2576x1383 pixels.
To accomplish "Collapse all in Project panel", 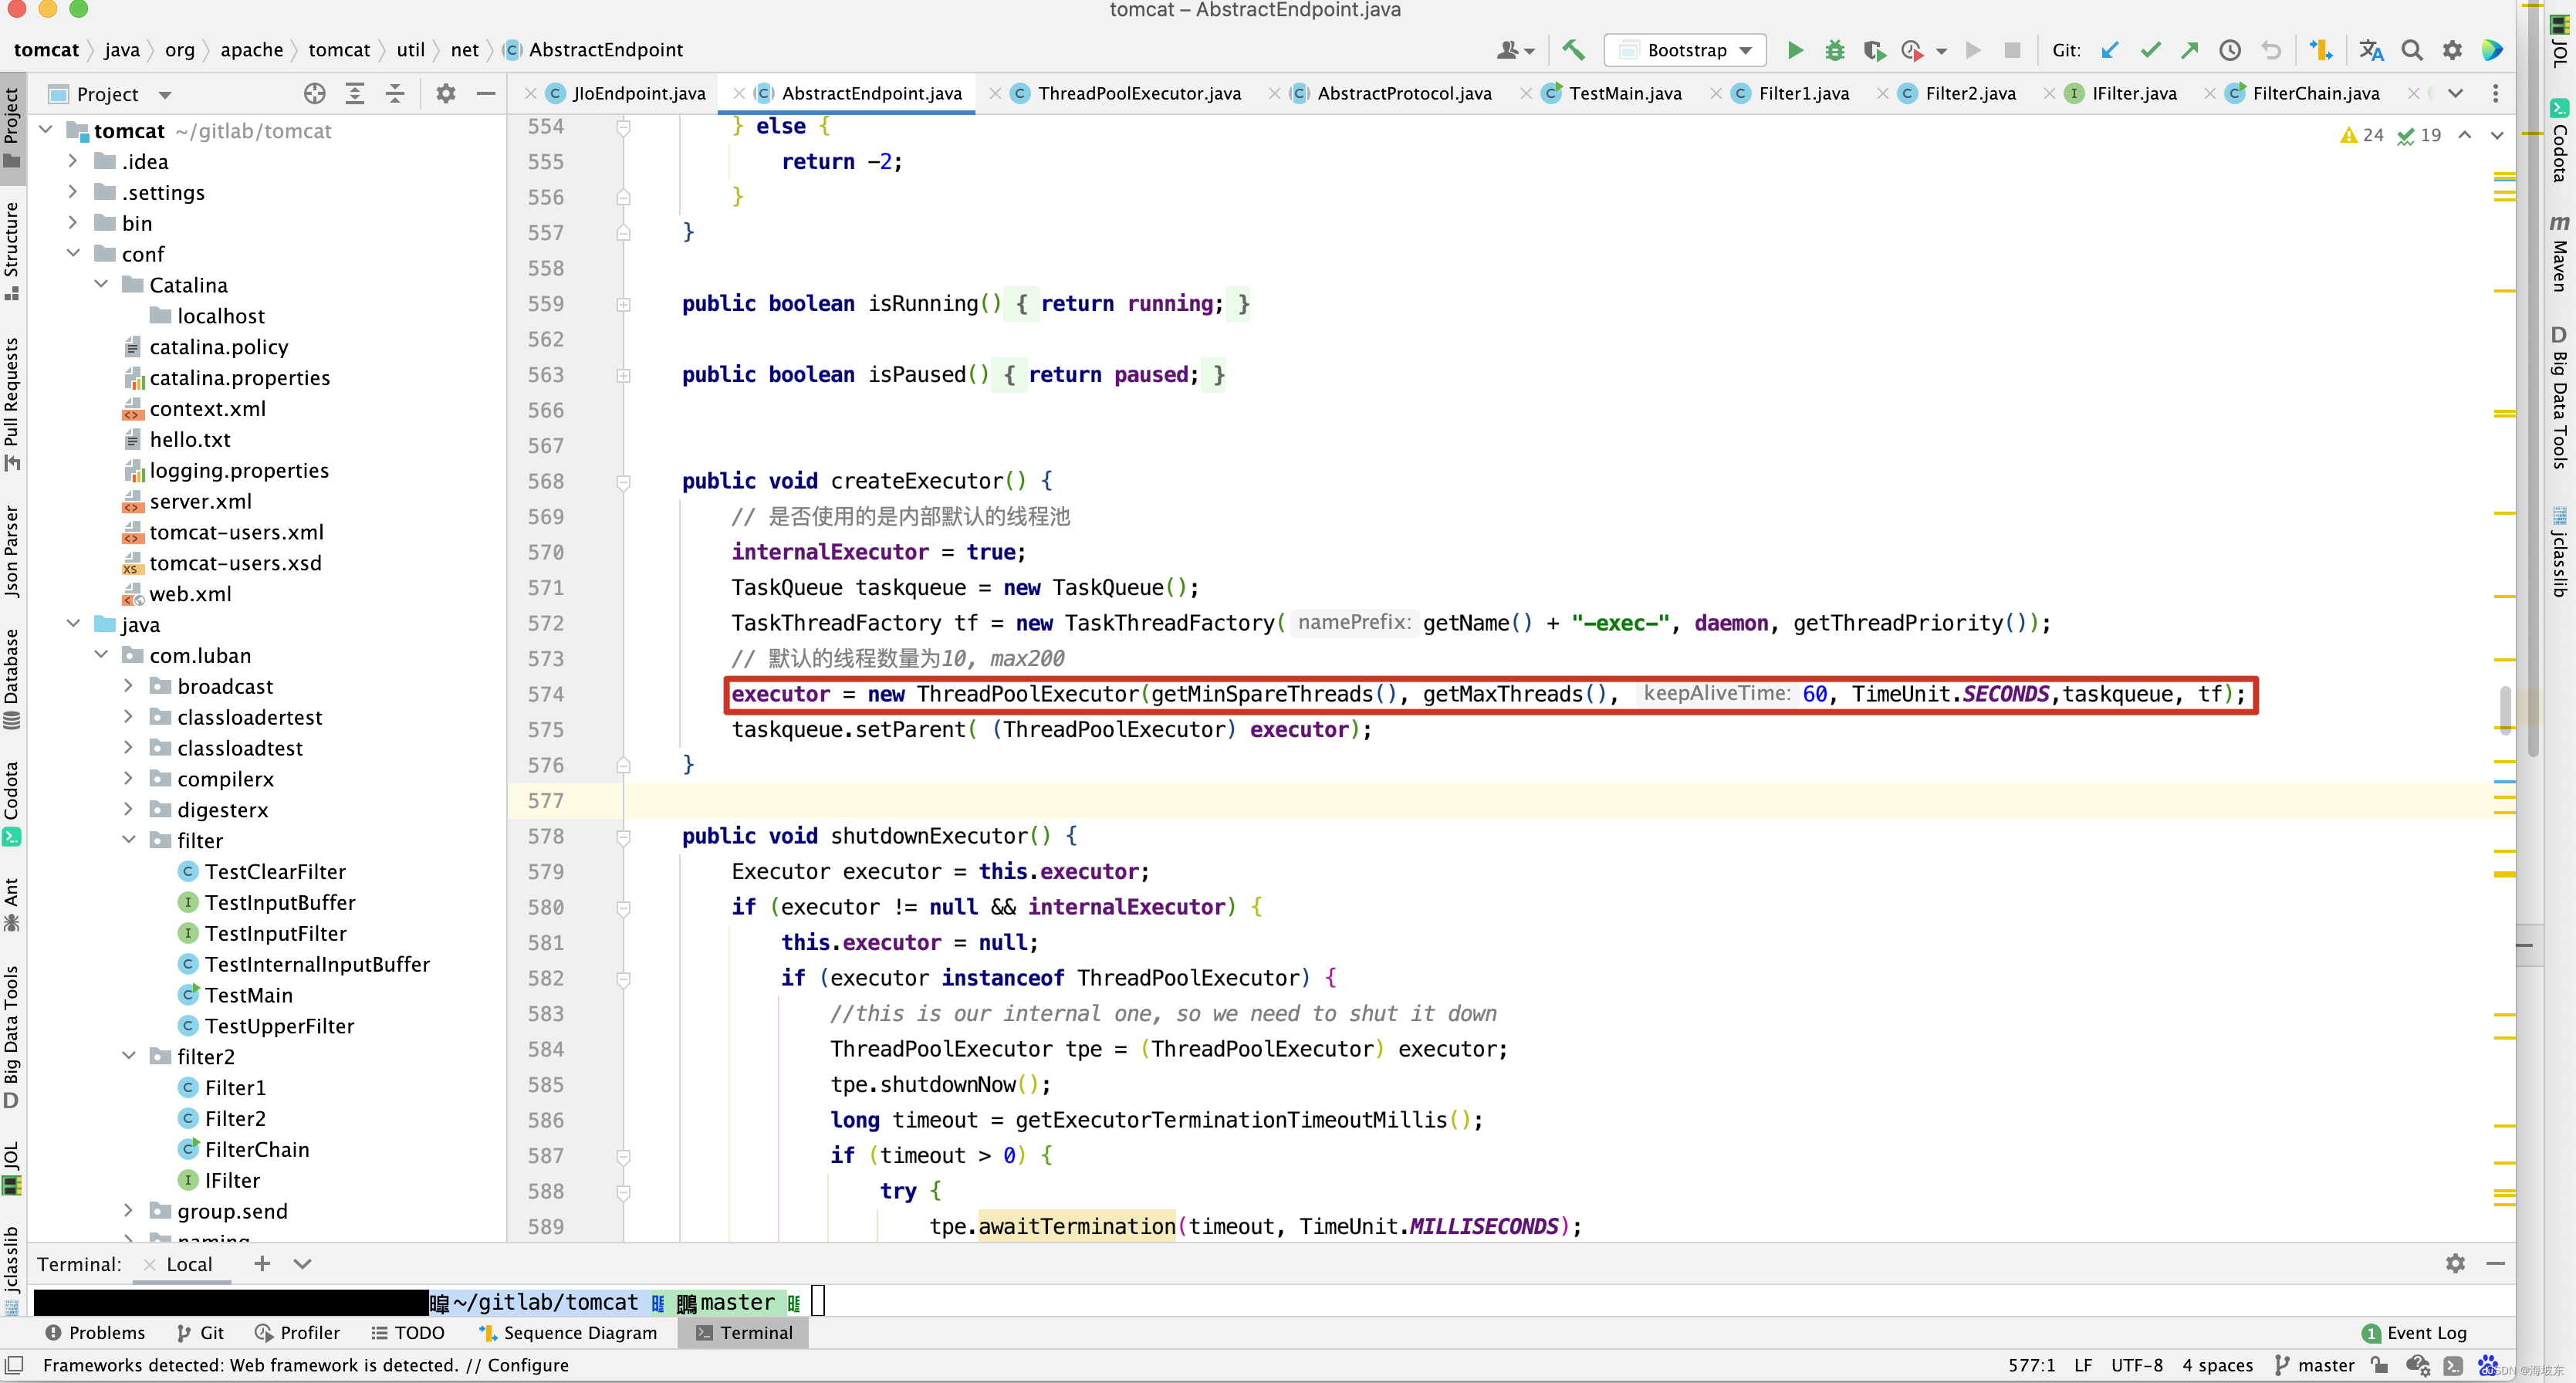I will (395, 94).
